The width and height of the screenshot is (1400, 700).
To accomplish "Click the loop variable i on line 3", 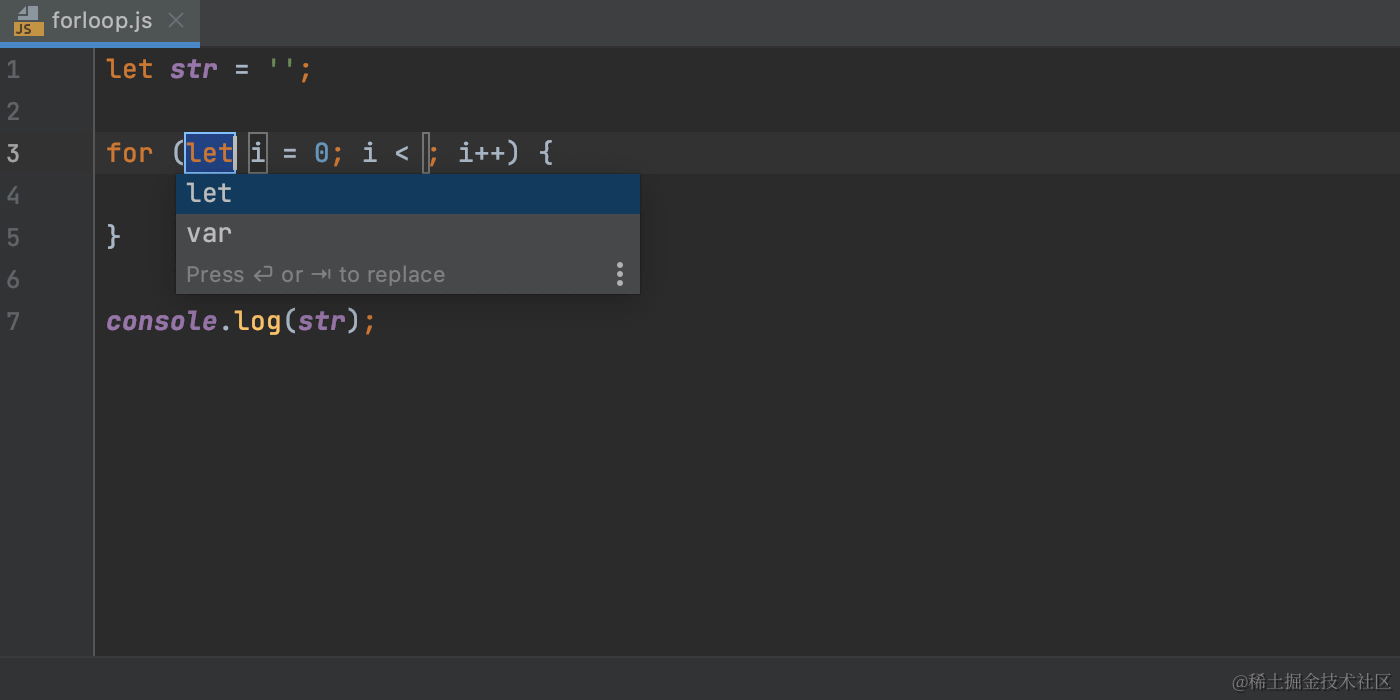I will 258,152.
